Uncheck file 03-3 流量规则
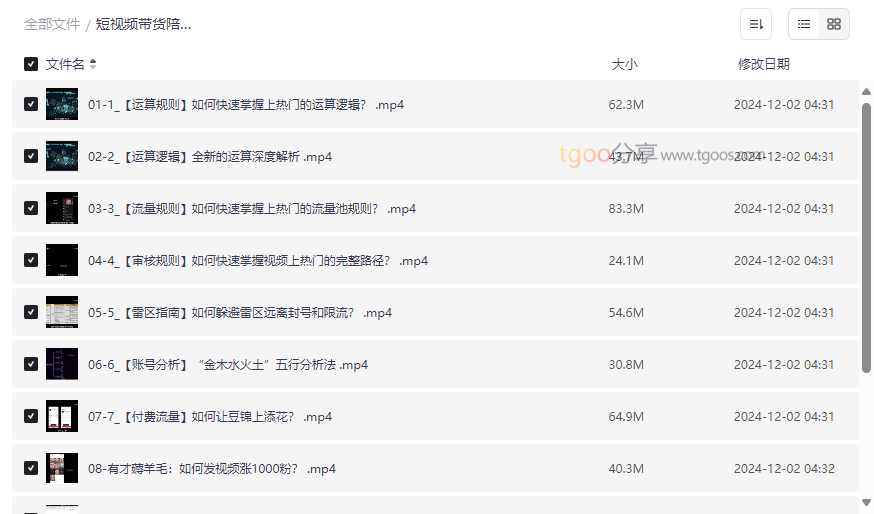The width and height of the screenshot is (874, 514). click(31, 208)
